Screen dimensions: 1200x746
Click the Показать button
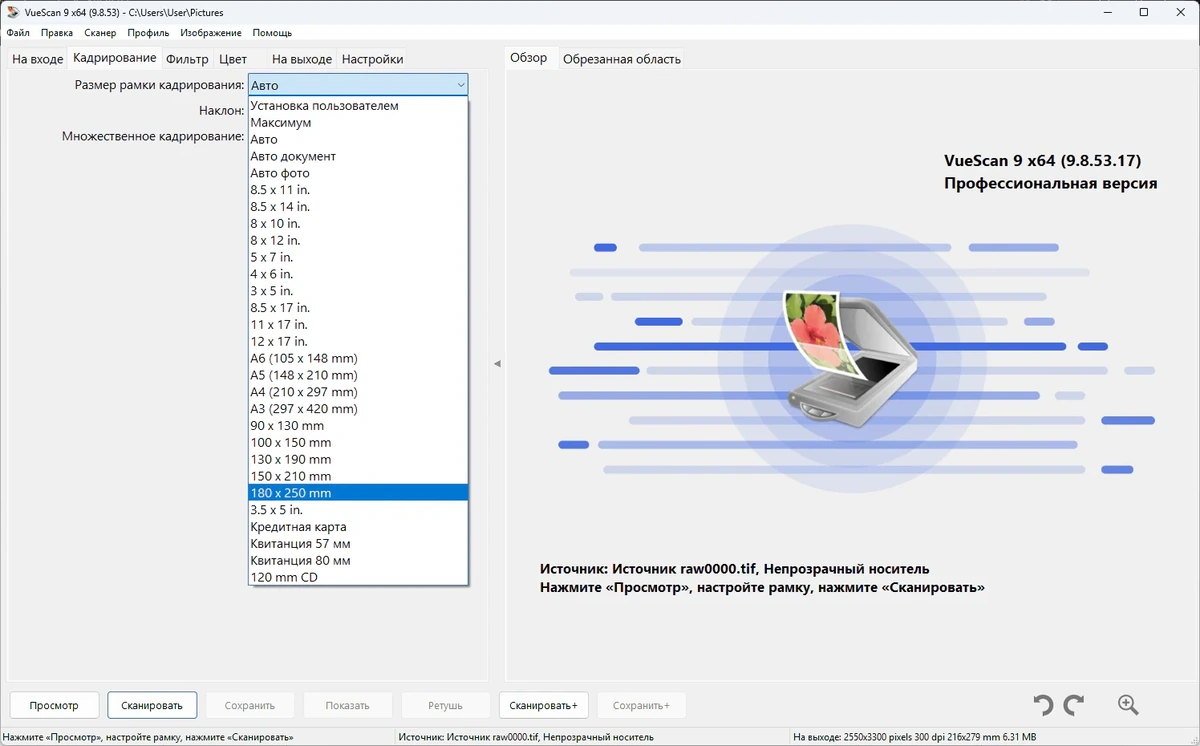pyautogui.click(x=348, y=705)
